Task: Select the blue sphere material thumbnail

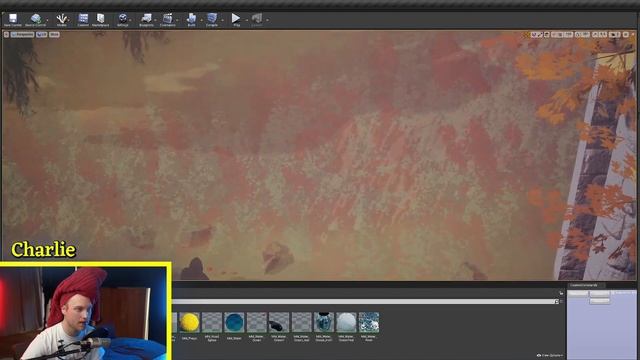Action: tap(234, 322)
